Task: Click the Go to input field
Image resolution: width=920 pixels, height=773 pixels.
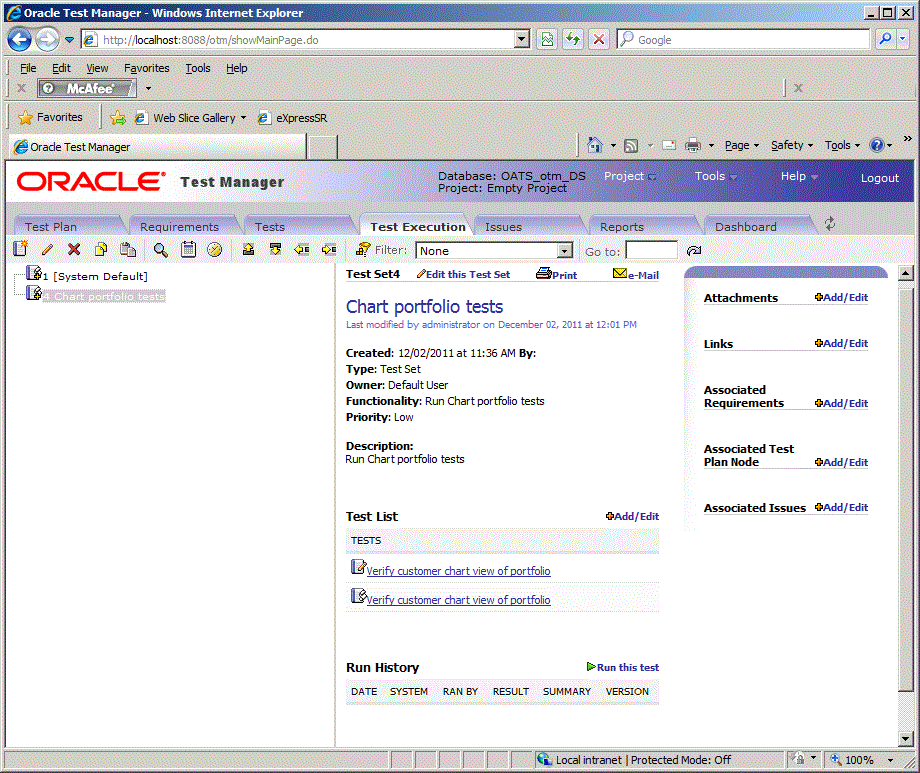Action: click(651, 251)
